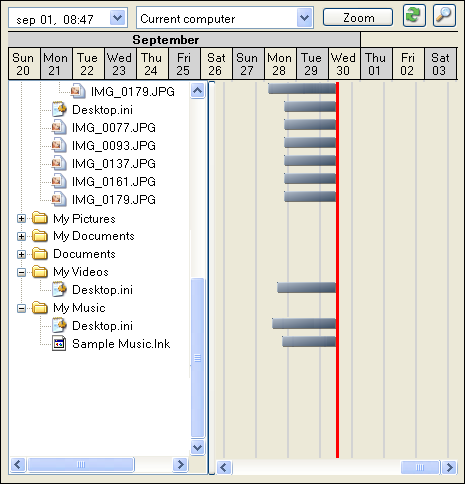
Task: Select the Mon 28 day header
Action: [280, 64]
